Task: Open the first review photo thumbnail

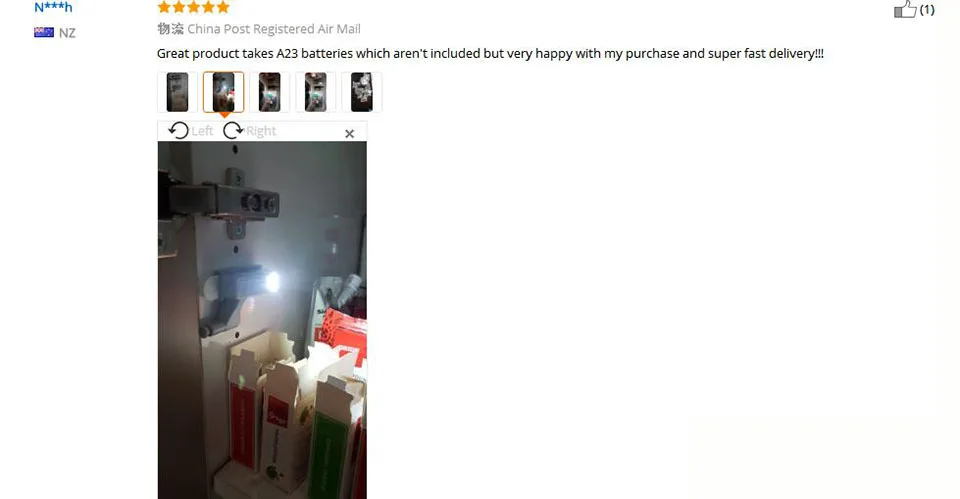Action: click(x=178, y=92)
